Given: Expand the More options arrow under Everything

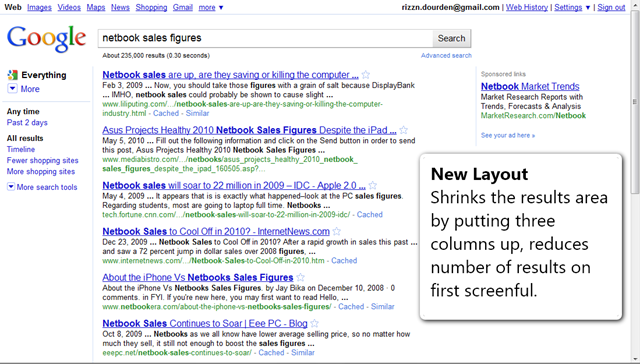Looking at the screenshot, I should (x=12, y=89).
